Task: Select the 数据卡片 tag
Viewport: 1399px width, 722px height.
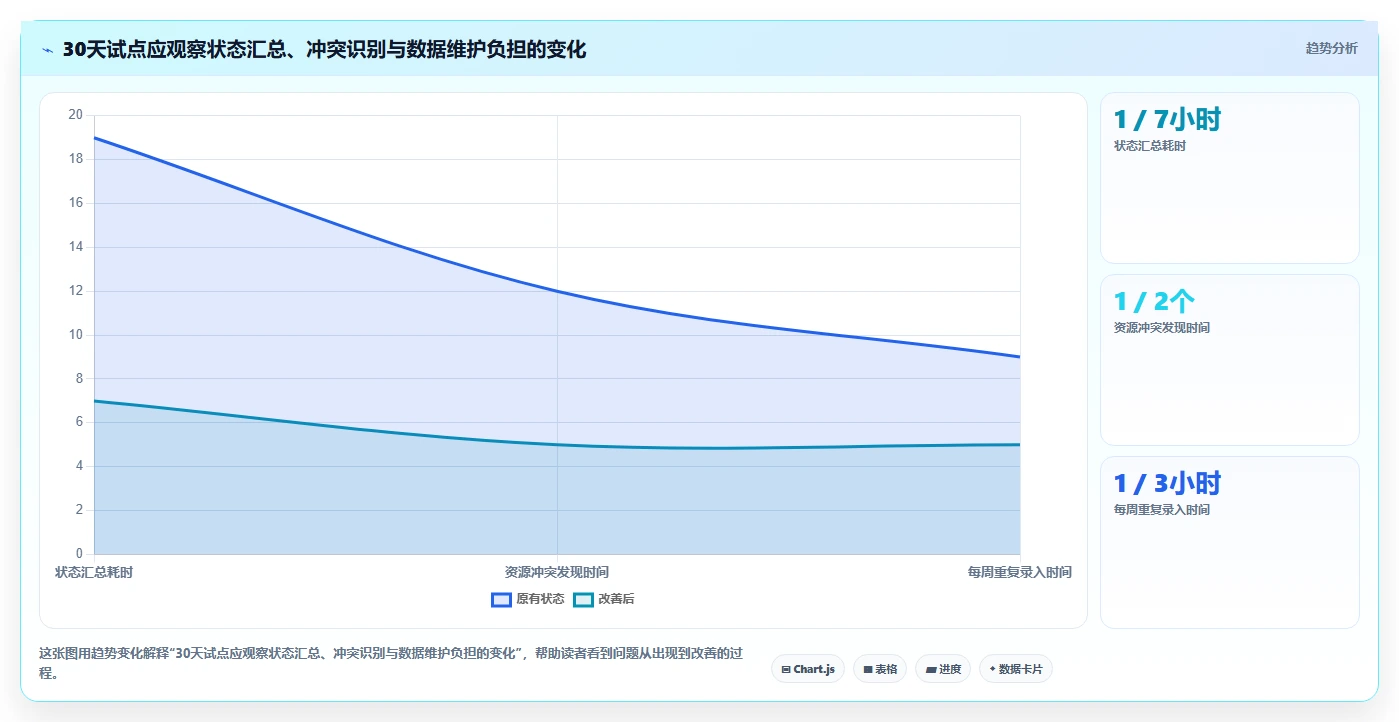Action: tap(1016, 669)
